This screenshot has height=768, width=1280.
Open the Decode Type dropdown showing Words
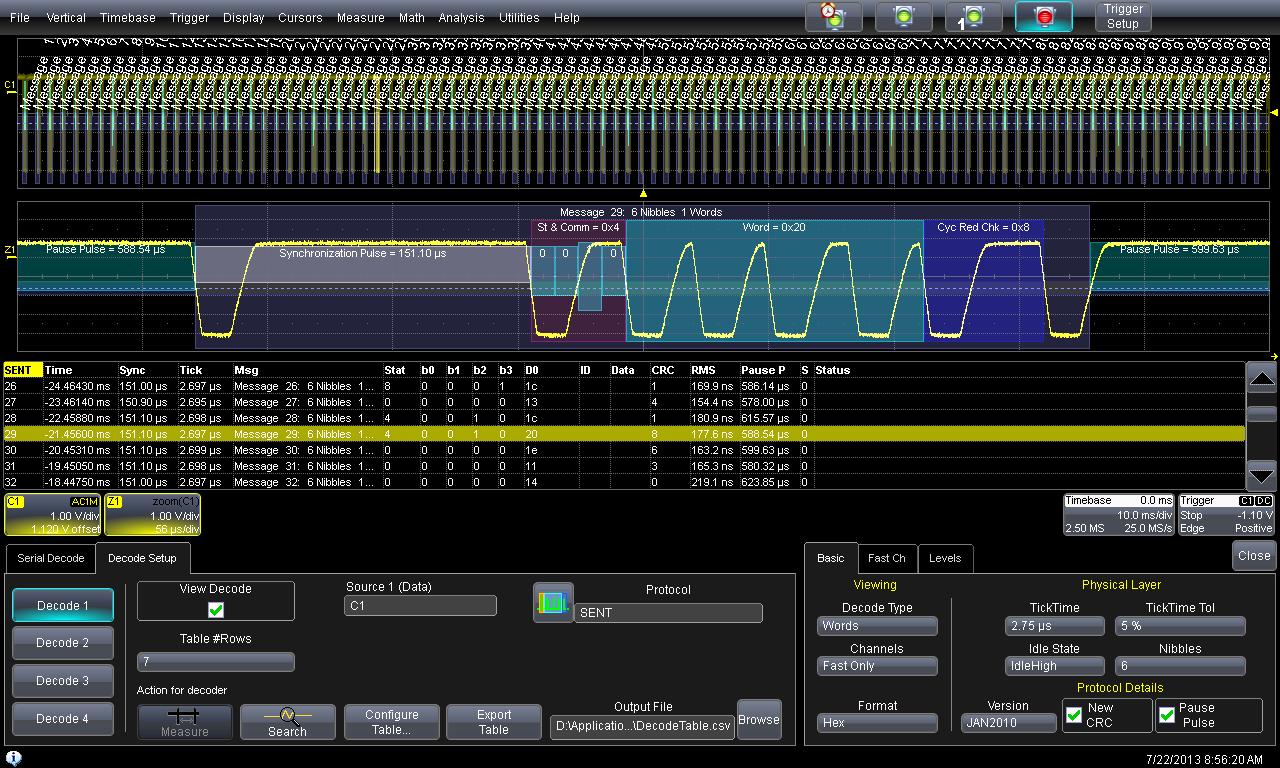coord(877,626)
